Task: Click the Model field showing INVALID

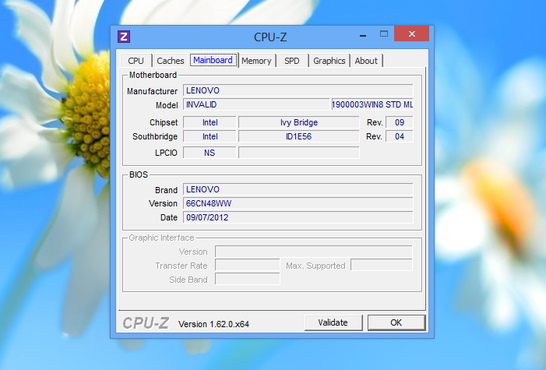Action: pos(256,104)
